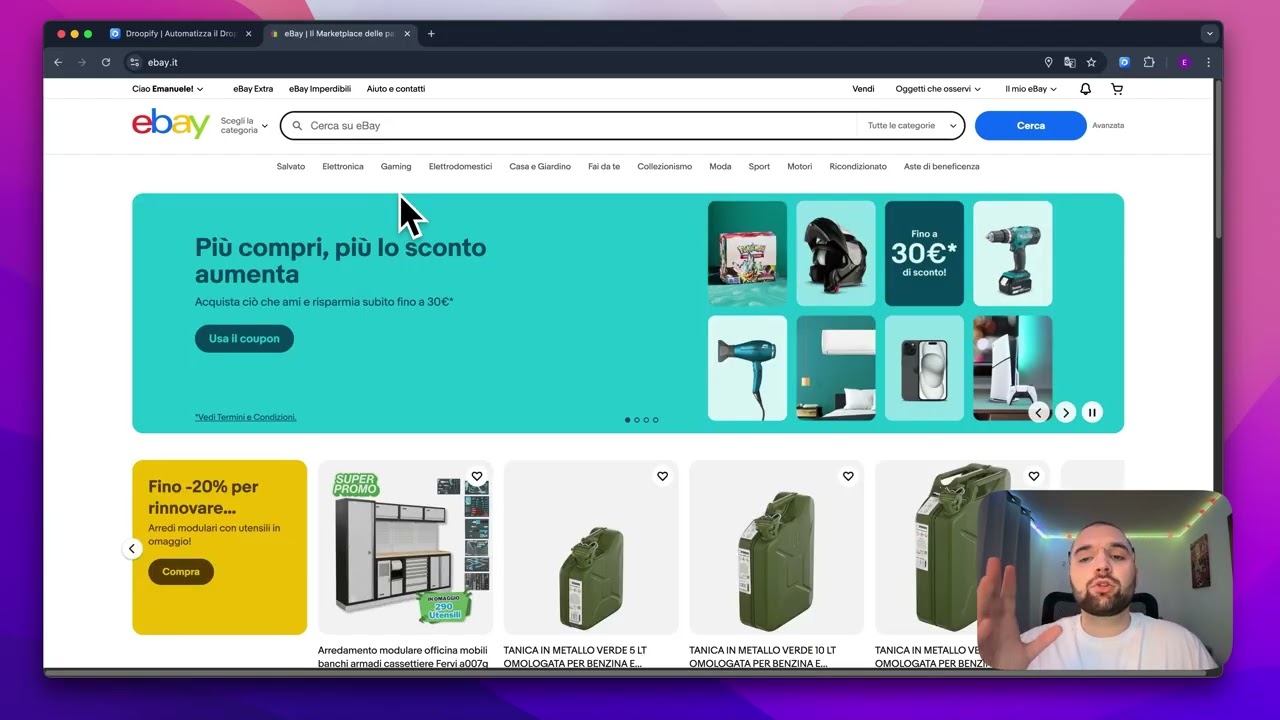
Task: Favorite the Arredamento modulare officina item
Action: click(477, 476)
